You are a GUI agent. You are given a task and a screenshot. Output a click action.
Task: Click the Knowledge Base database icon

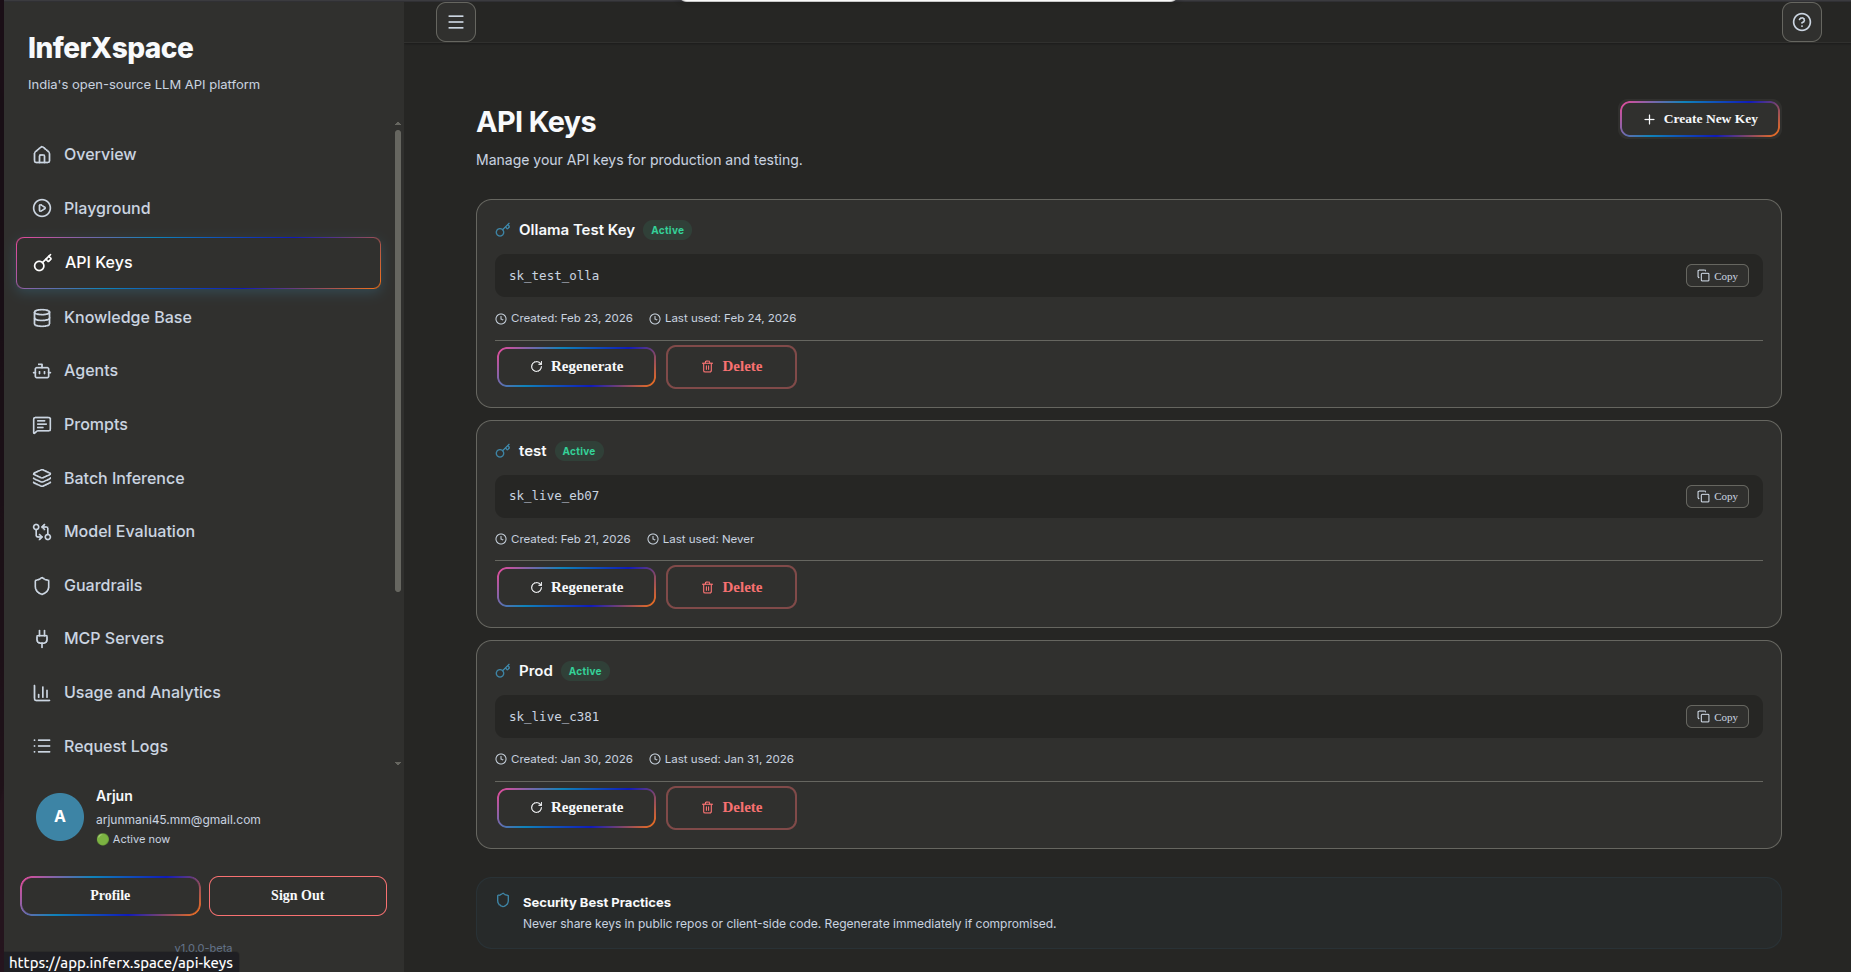click(x=41, y=317)
